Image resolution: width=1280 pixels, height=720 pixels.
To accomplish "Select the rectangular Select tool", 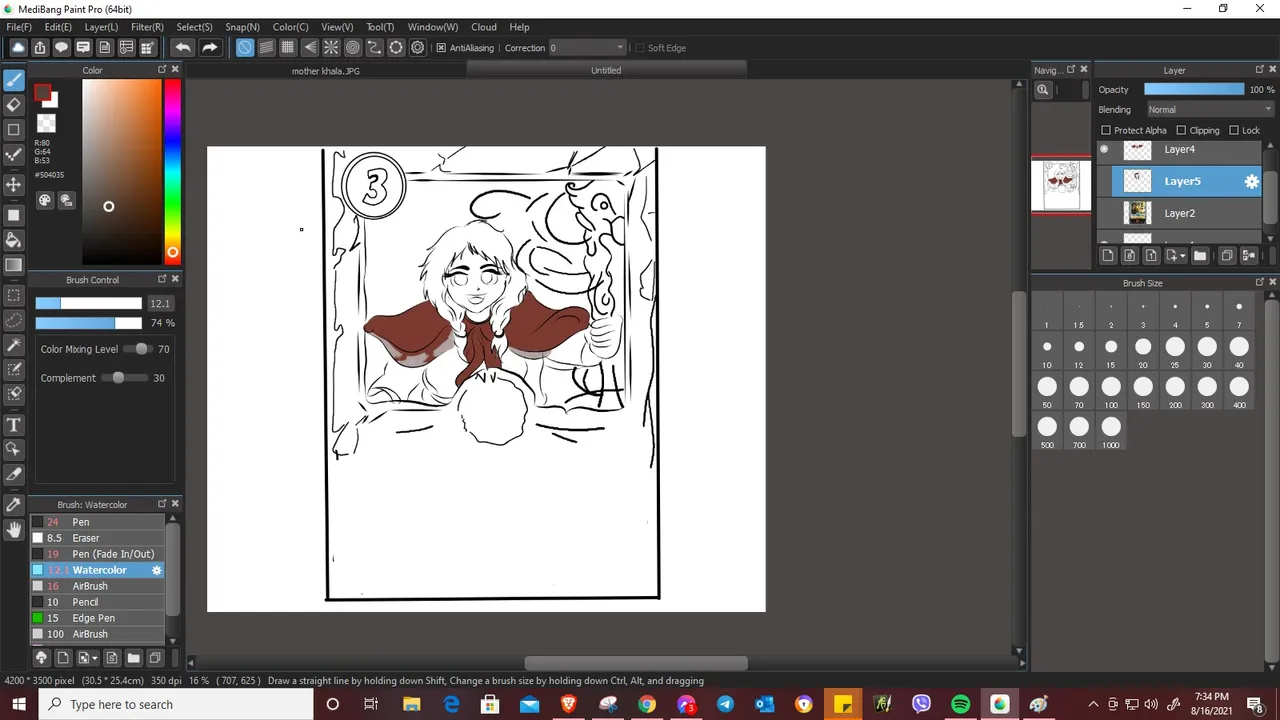I will pos(14,296).
